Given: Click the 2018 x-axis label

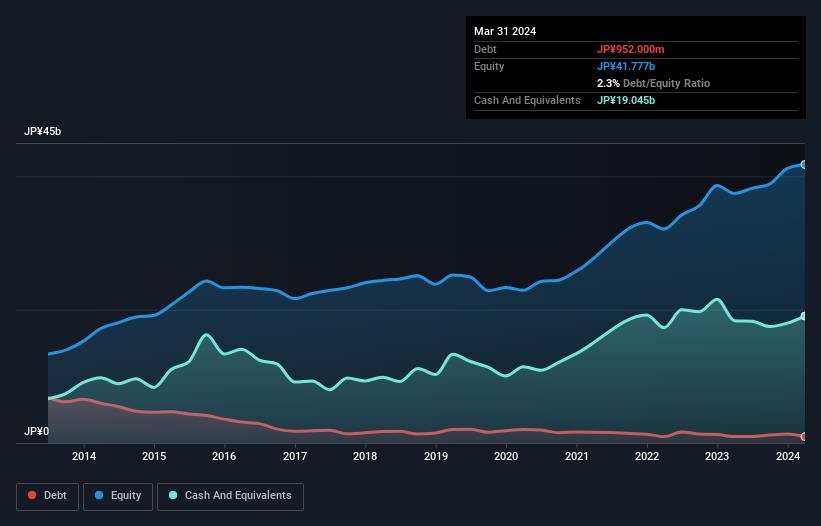Looking at the screenshot, I should pos(365,456).
